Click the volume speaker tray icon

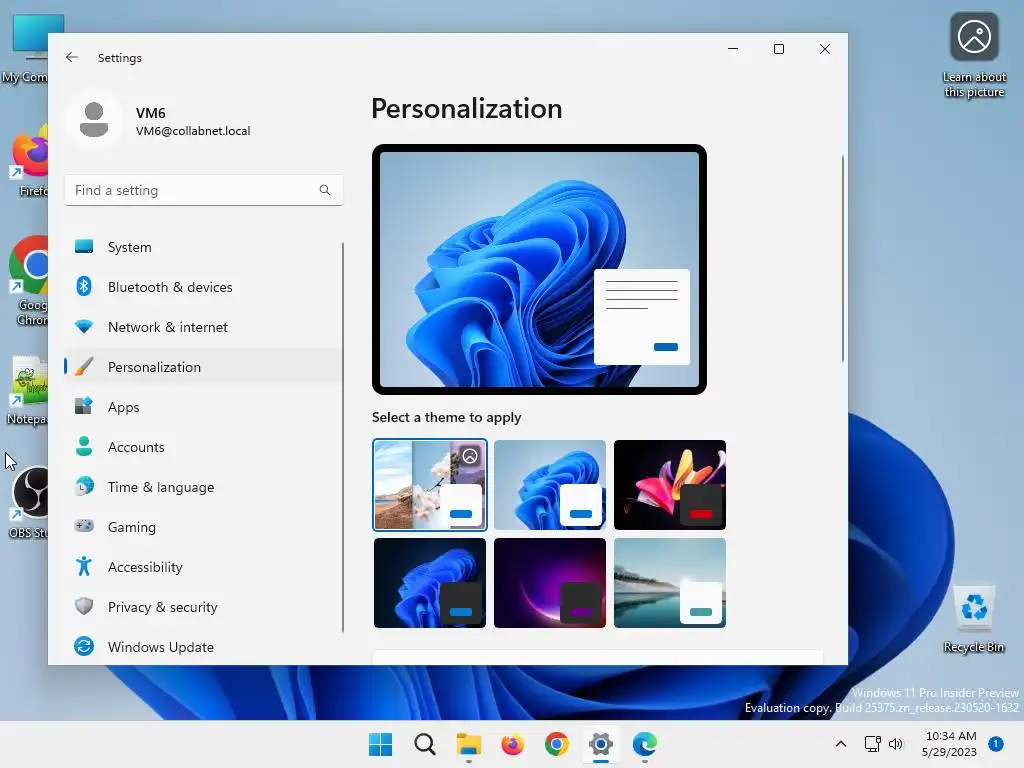[896, 744]
